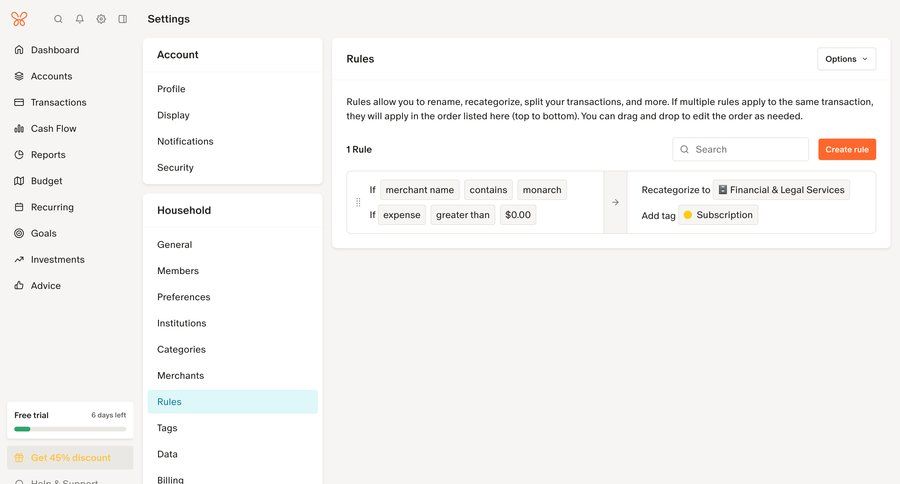Click the Financial & Legal Services chip
This screenshot has height=484, width=900.
click(x=781, y=189)
